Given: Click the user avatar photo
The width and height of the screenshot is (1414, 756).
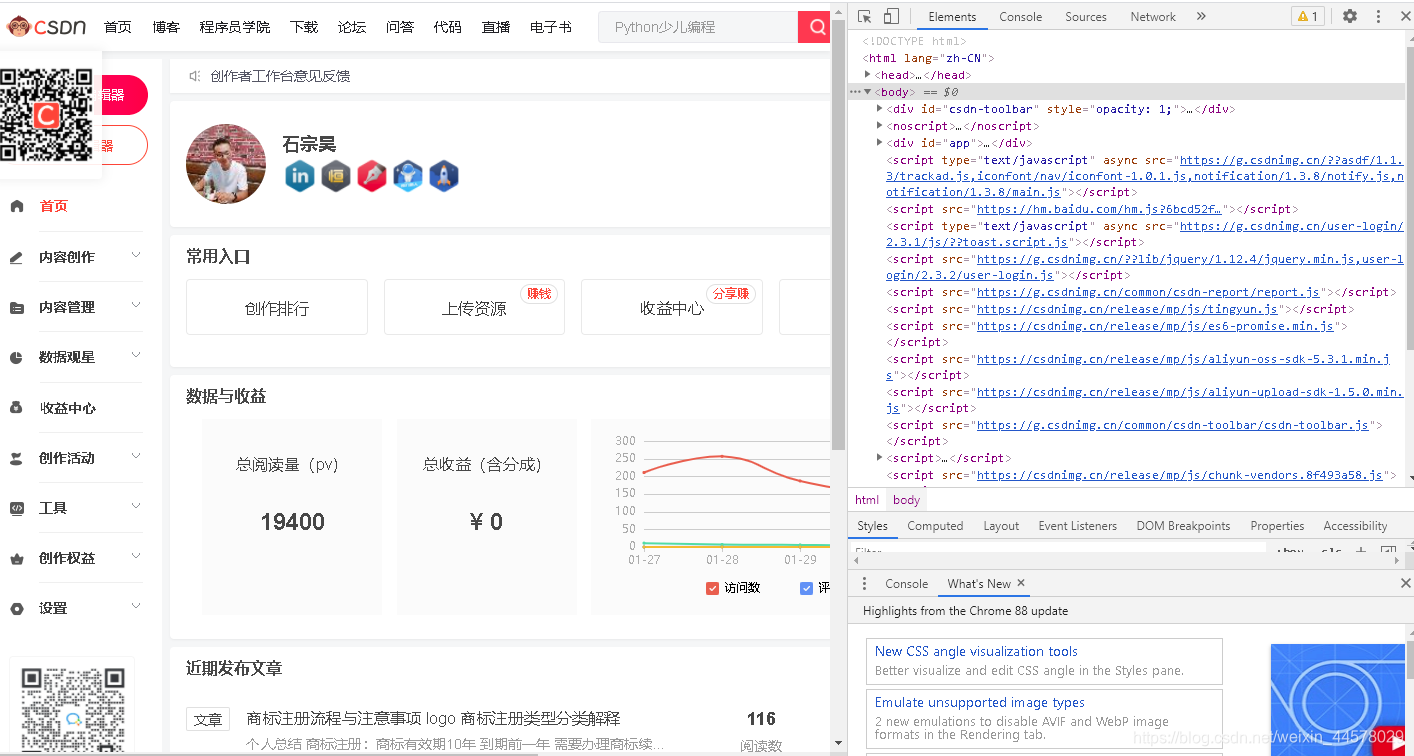Looking at the screenshot, I should pos(226,164).
